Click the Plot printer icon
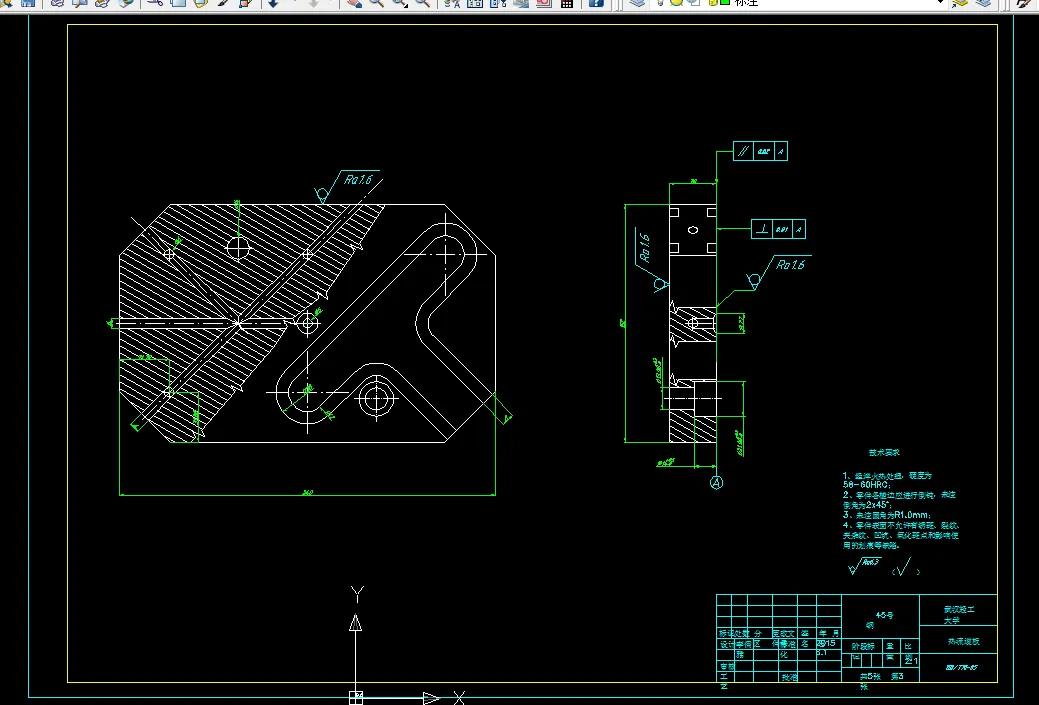Viewport: 1039px width, 705px height. point(57,3)
